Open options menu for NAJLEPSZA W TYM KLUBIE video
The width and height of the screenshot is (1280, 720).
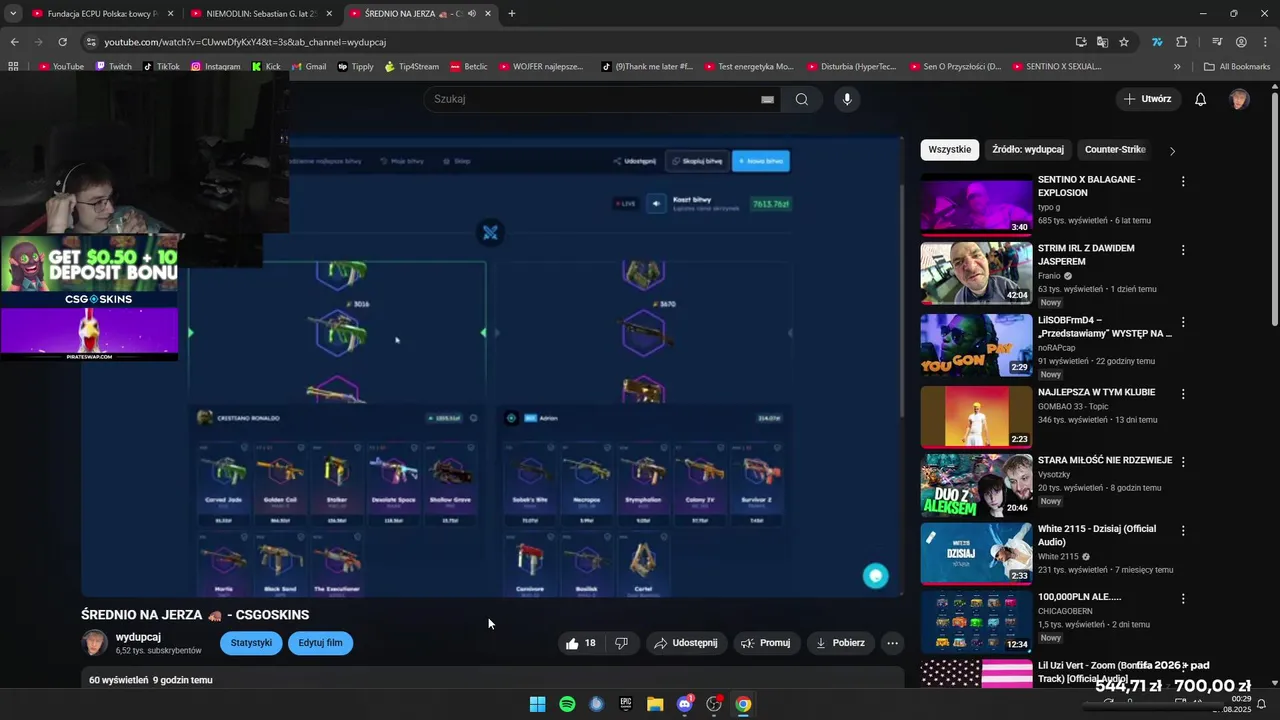pyautogui.click(x=1183, y=394)
